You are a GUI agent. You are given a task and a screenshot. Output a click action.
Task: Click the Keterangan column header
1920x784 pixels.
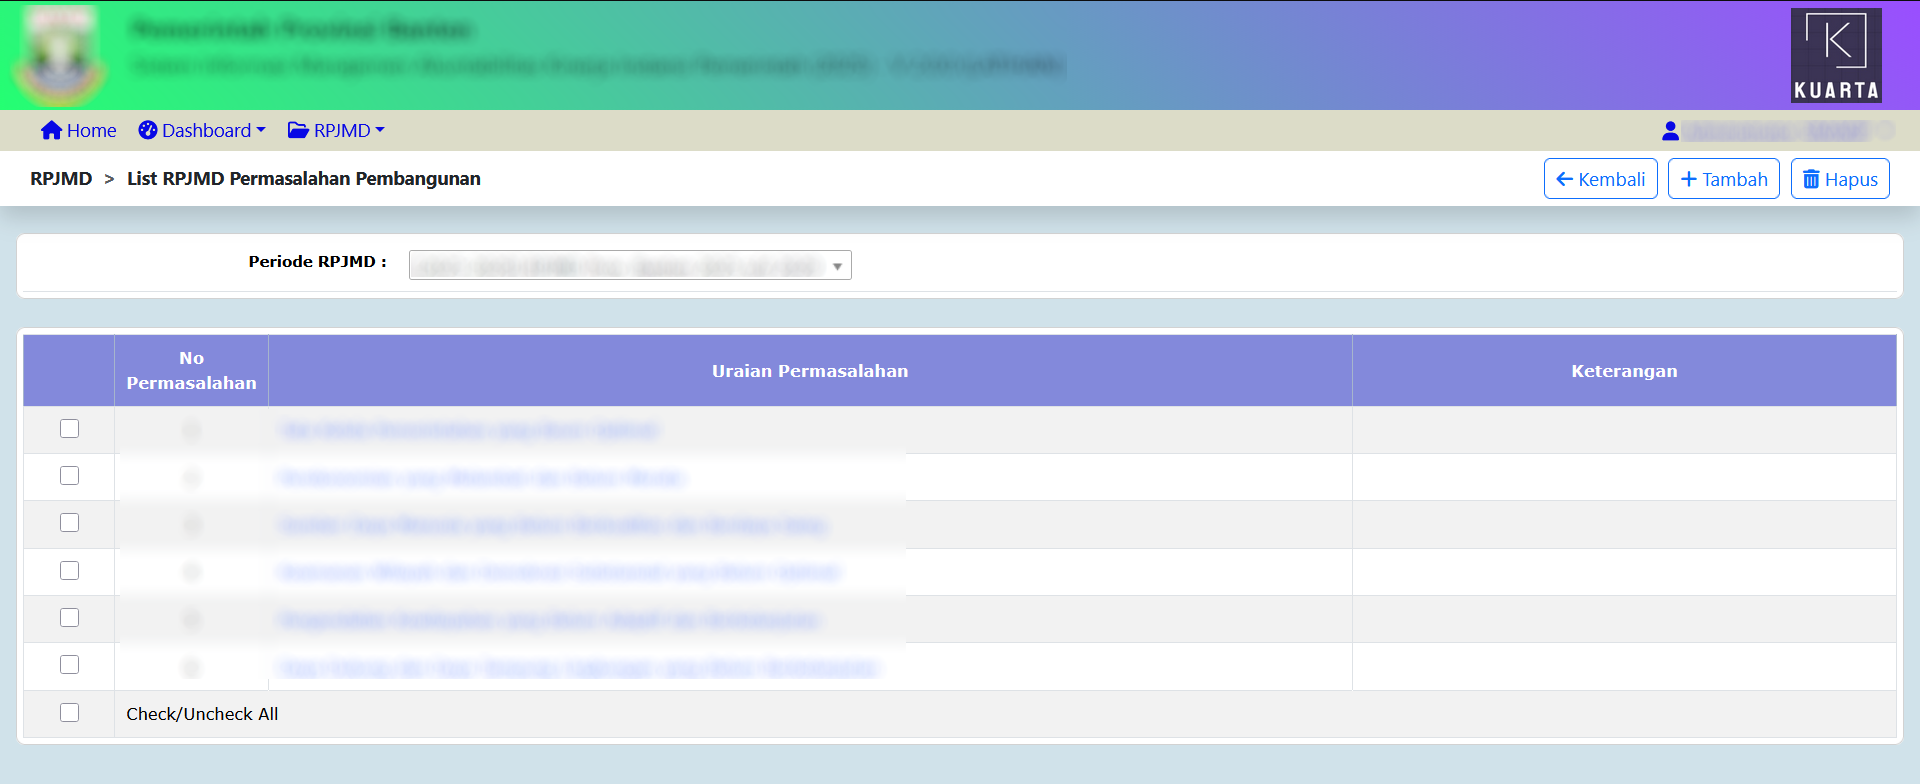tap(1624, 371)
